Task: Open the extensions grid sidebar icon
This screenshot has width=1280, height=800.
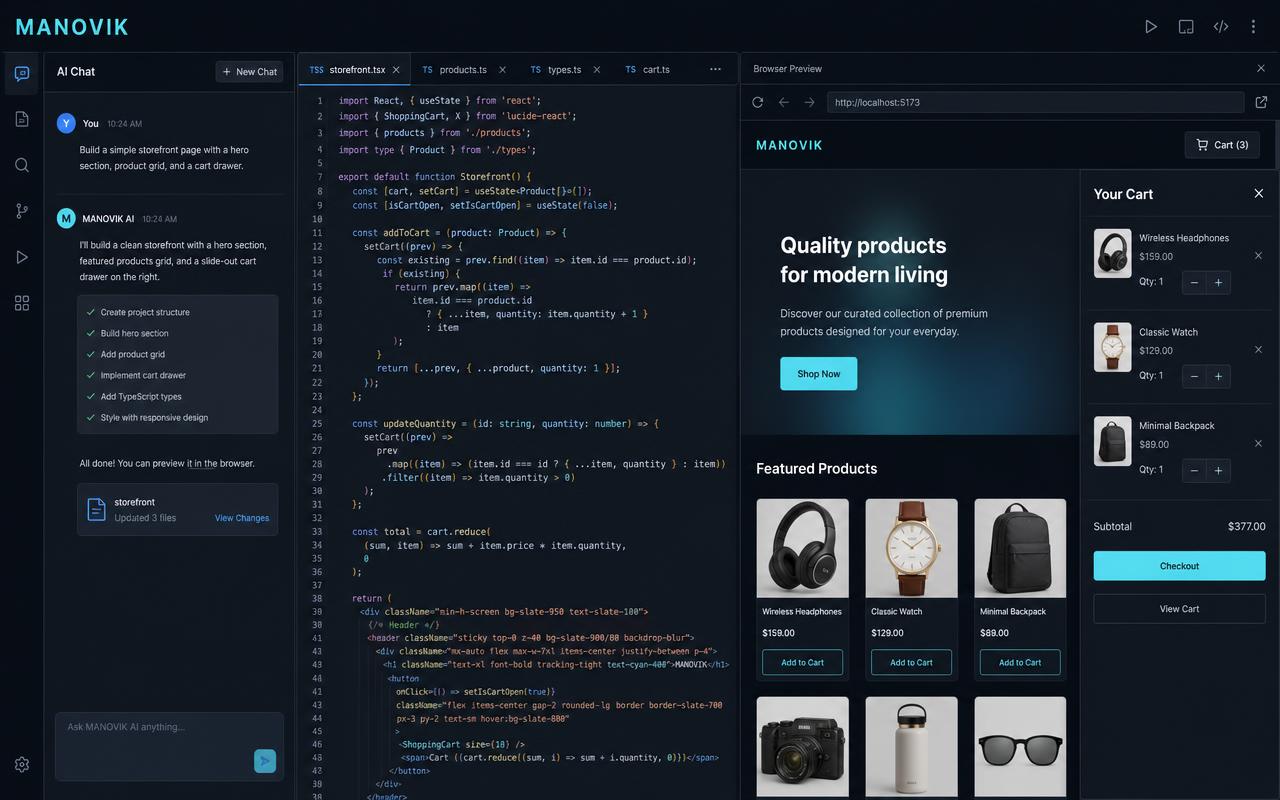Action: 22,303
